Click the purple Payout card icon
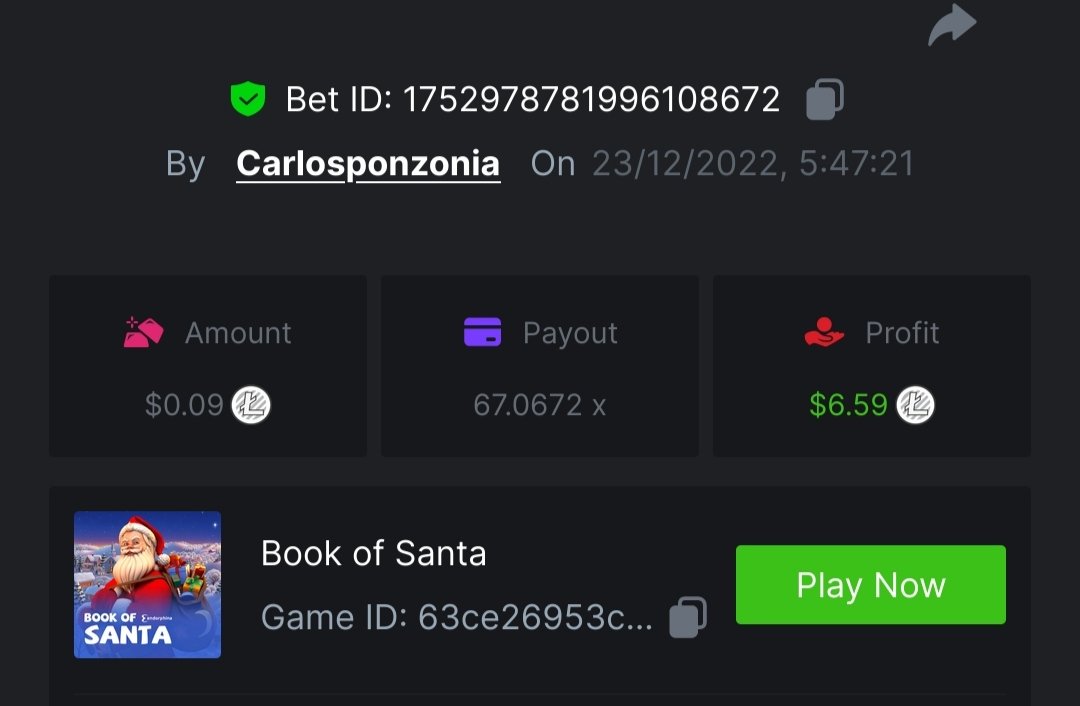The height and width of the screenshot is (706, 1080). (x=482, y=333)
